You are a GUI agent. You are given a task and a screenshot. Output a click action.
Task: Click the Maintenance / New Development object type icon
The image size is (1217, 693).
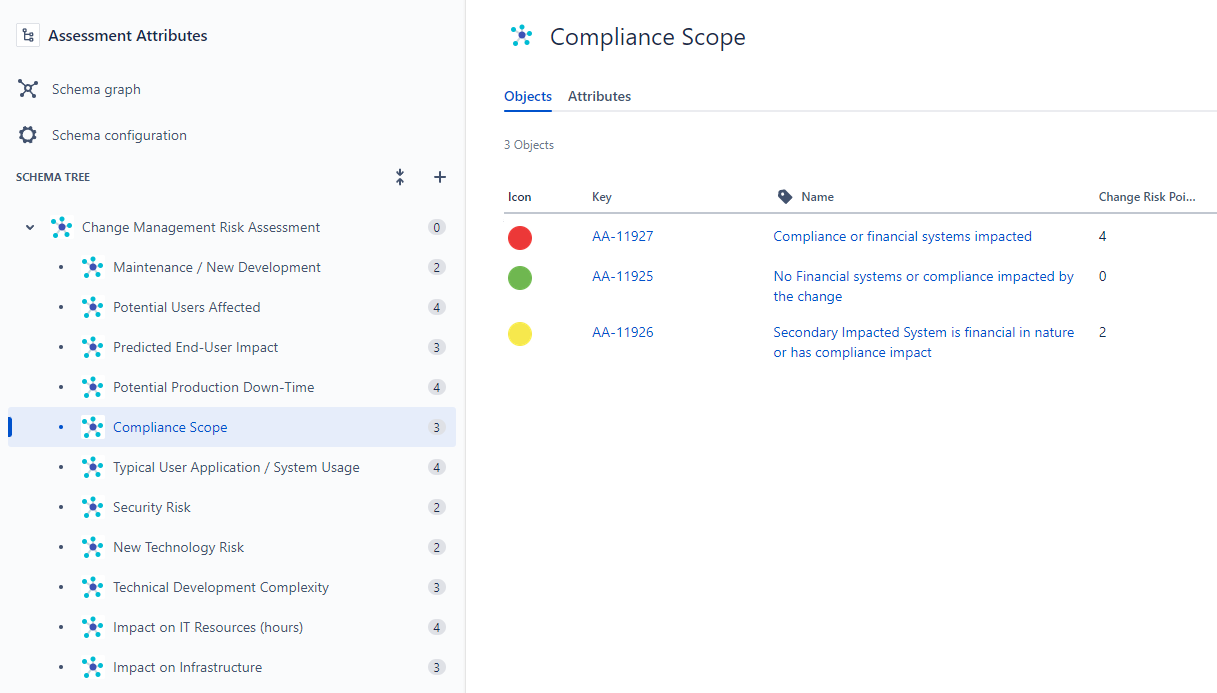click(x=92, y=267)
